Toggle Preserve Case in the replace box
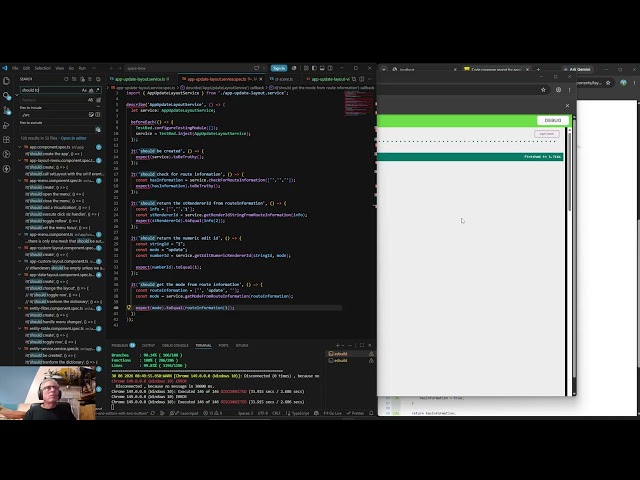The width and height of the screenshot is (640, 480). click(90, 100)
